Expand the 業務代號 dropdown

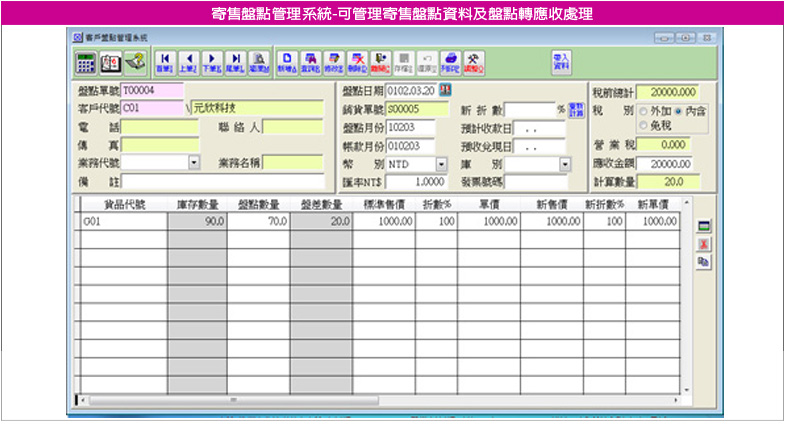click(x=194, y=162)
